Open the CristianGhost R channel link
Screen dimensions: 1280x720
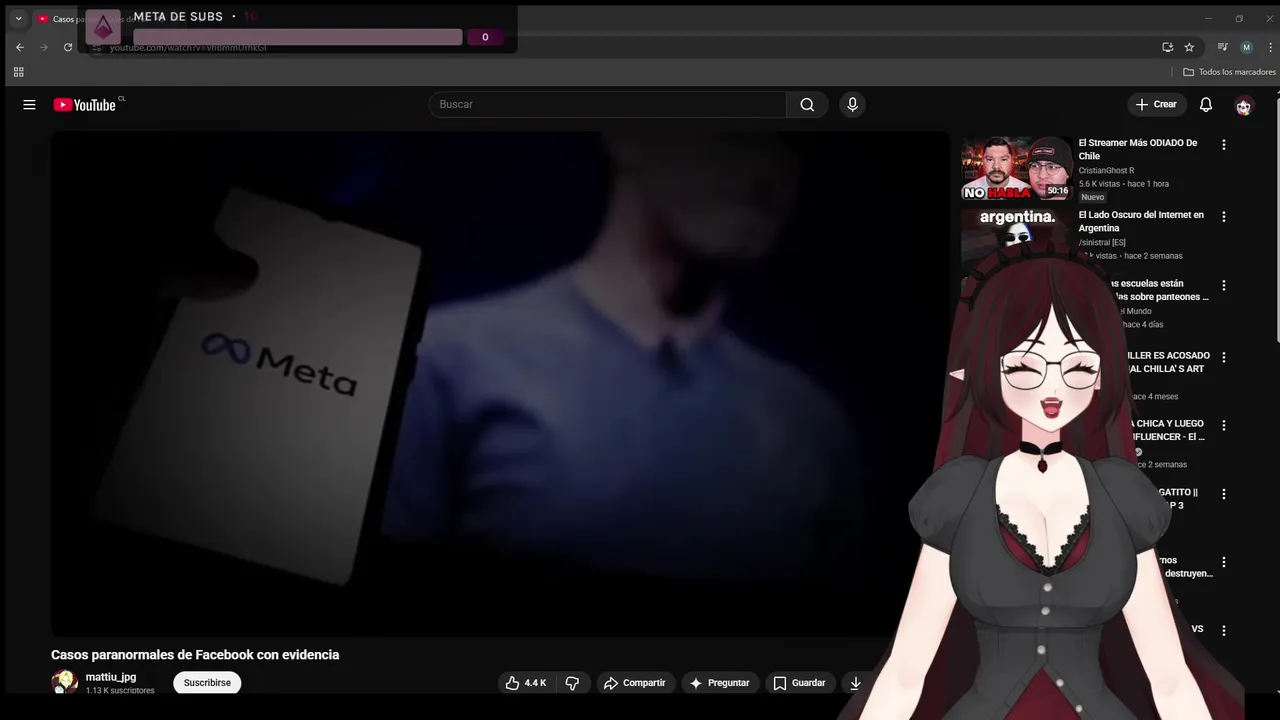pyautogui.click(x=1106, y=171)
